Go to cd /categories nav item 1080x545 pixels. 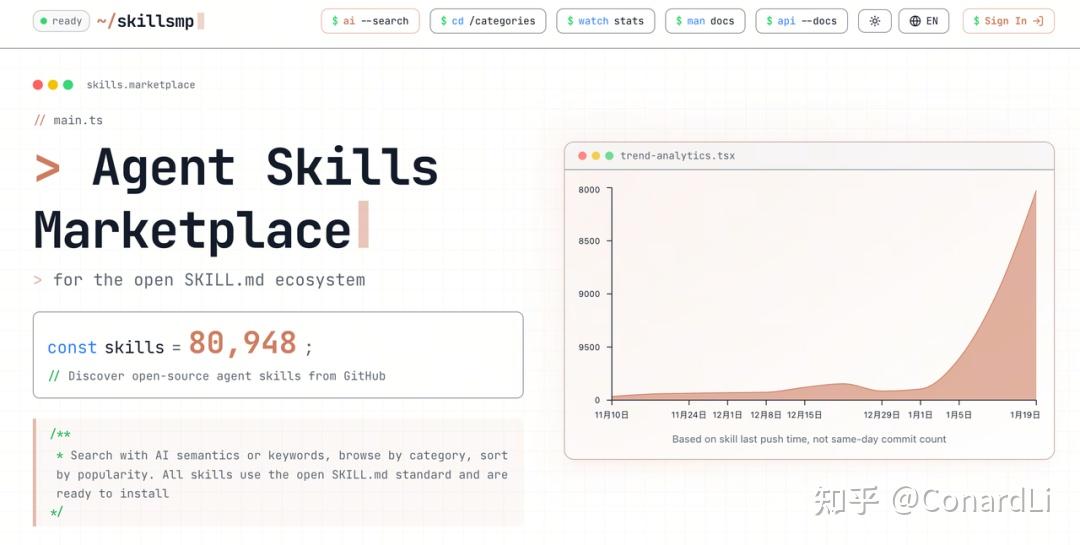(x=488, y=21)
